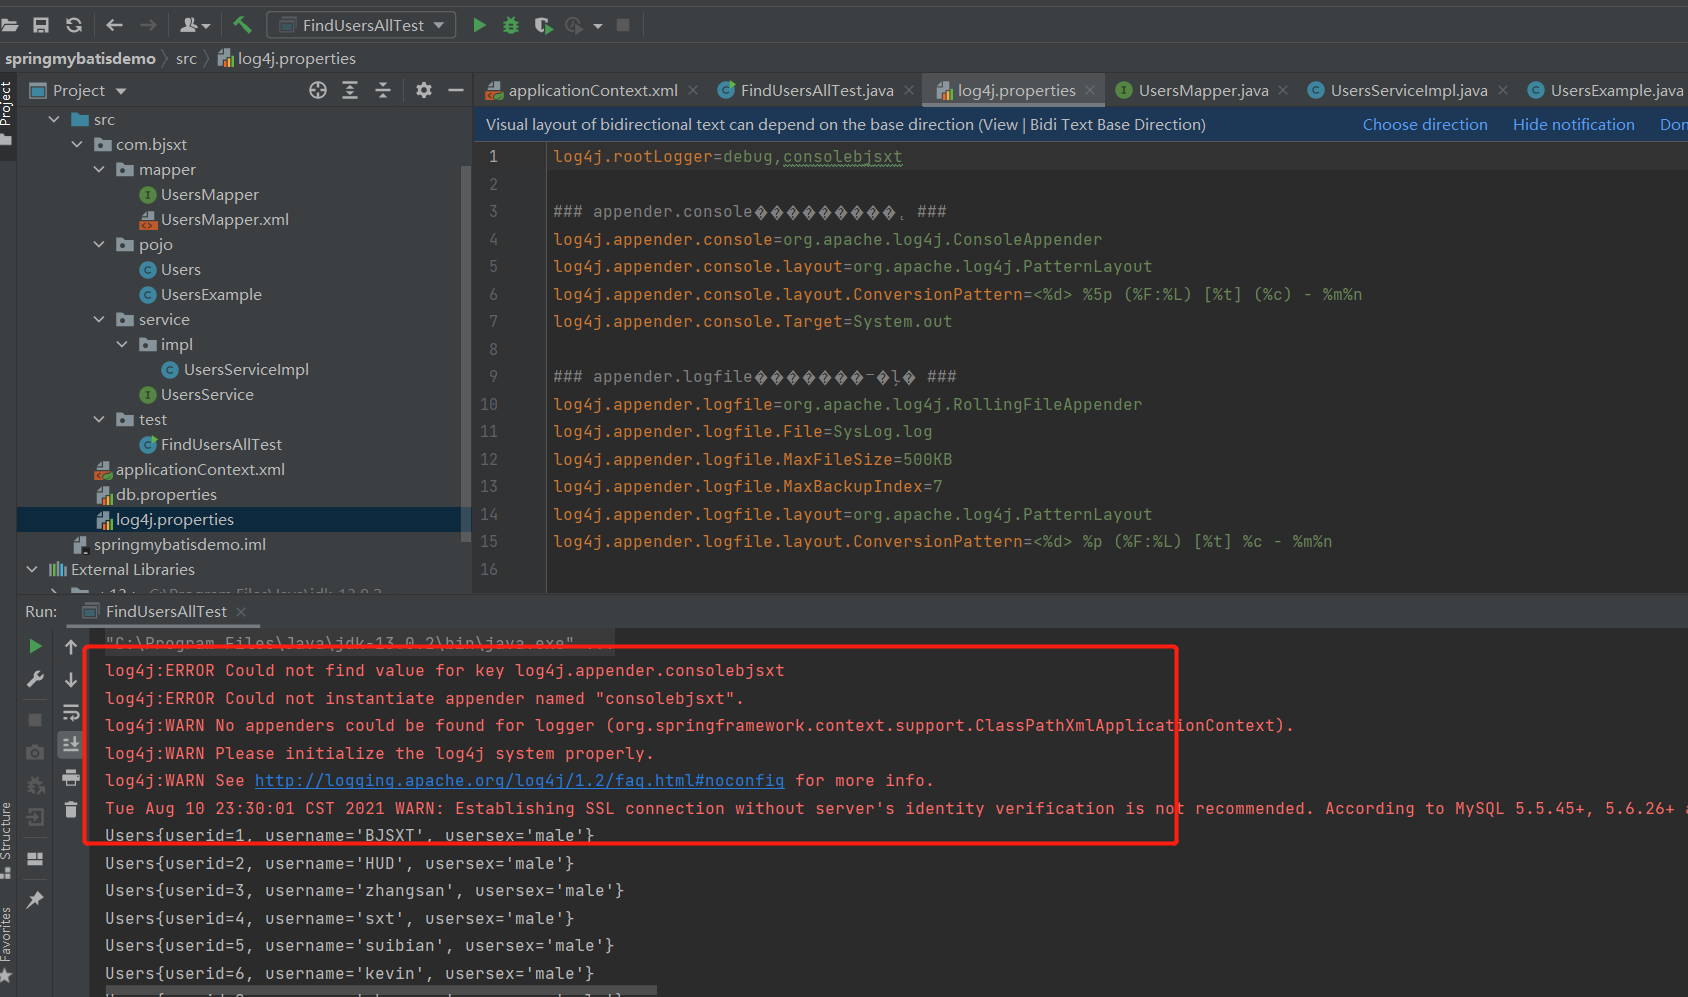This screenshot has height=997, width=1688.
Task: Select db.properties in project tree
Action: (166, 494)
